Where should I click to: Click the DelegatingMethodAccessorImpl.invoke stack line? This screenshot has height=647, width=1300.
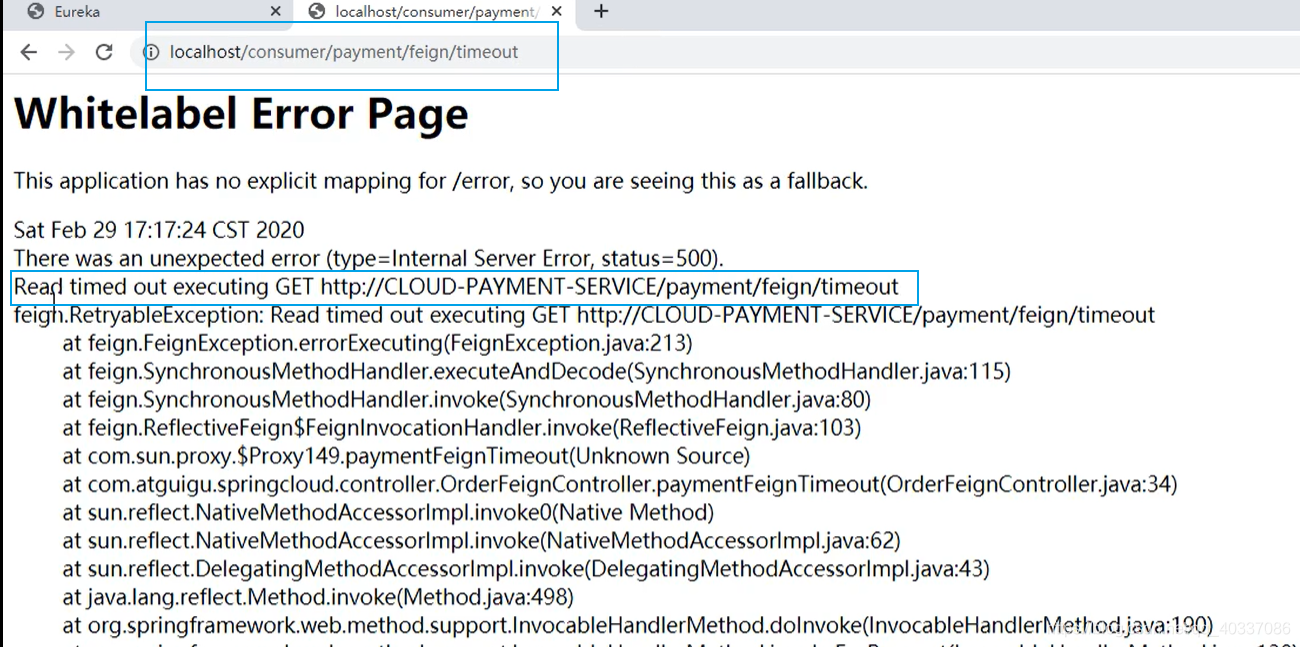coord(526,569)
